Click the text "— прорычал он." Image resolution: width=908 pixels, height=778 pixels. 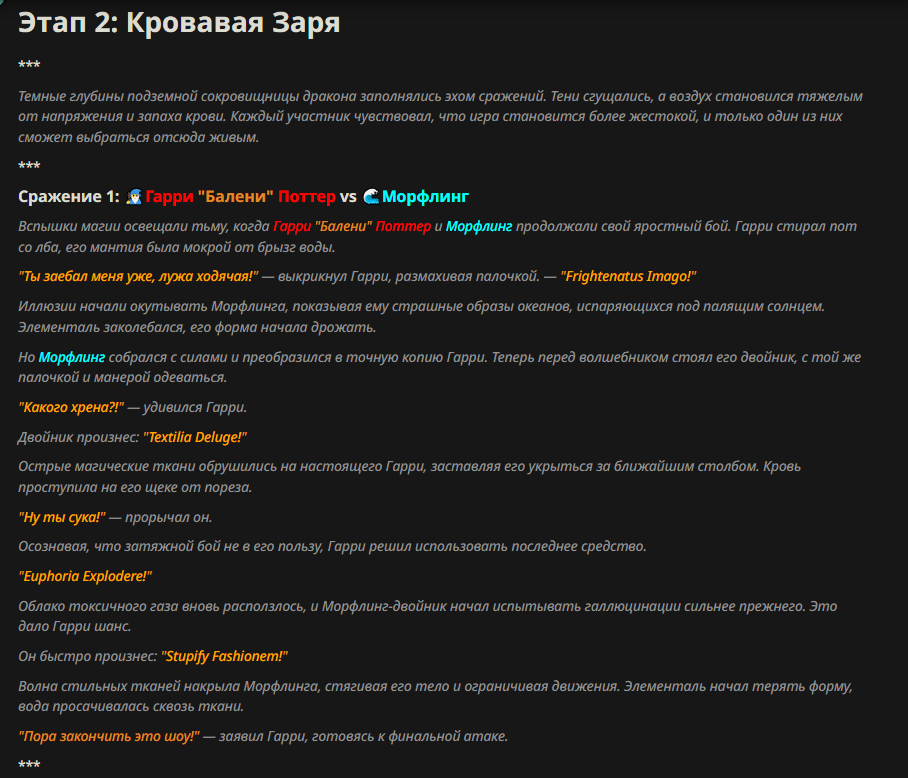tap(160, 518)
